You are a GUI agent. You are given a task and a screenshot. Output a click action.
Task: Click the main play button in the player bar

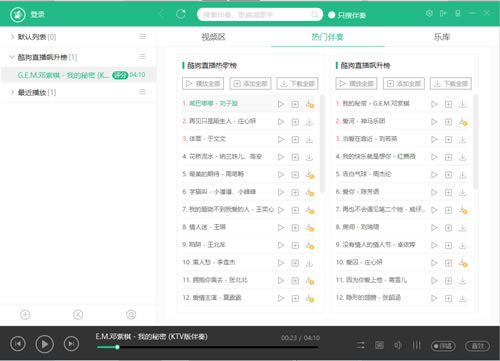point(45,344)
